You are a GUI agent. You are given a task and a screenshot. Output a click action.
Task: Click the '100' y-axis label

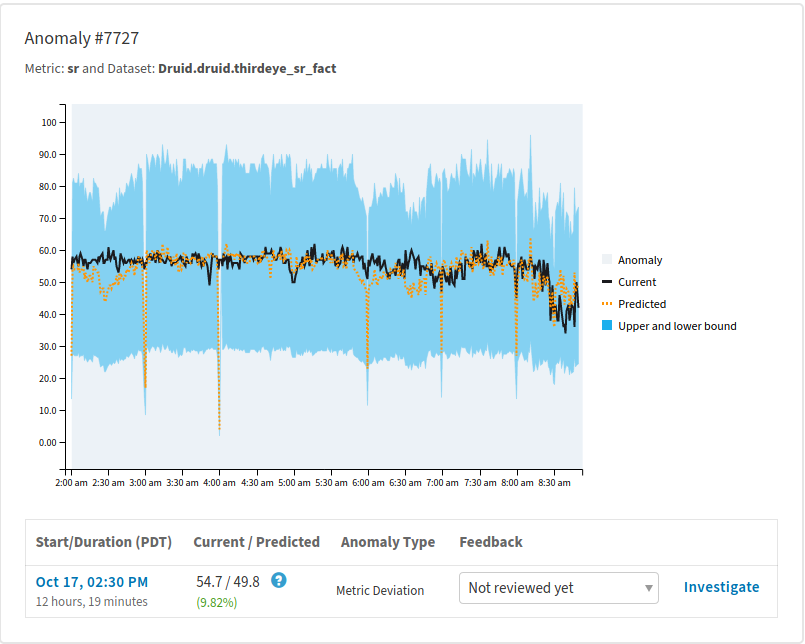click(49, 122)
